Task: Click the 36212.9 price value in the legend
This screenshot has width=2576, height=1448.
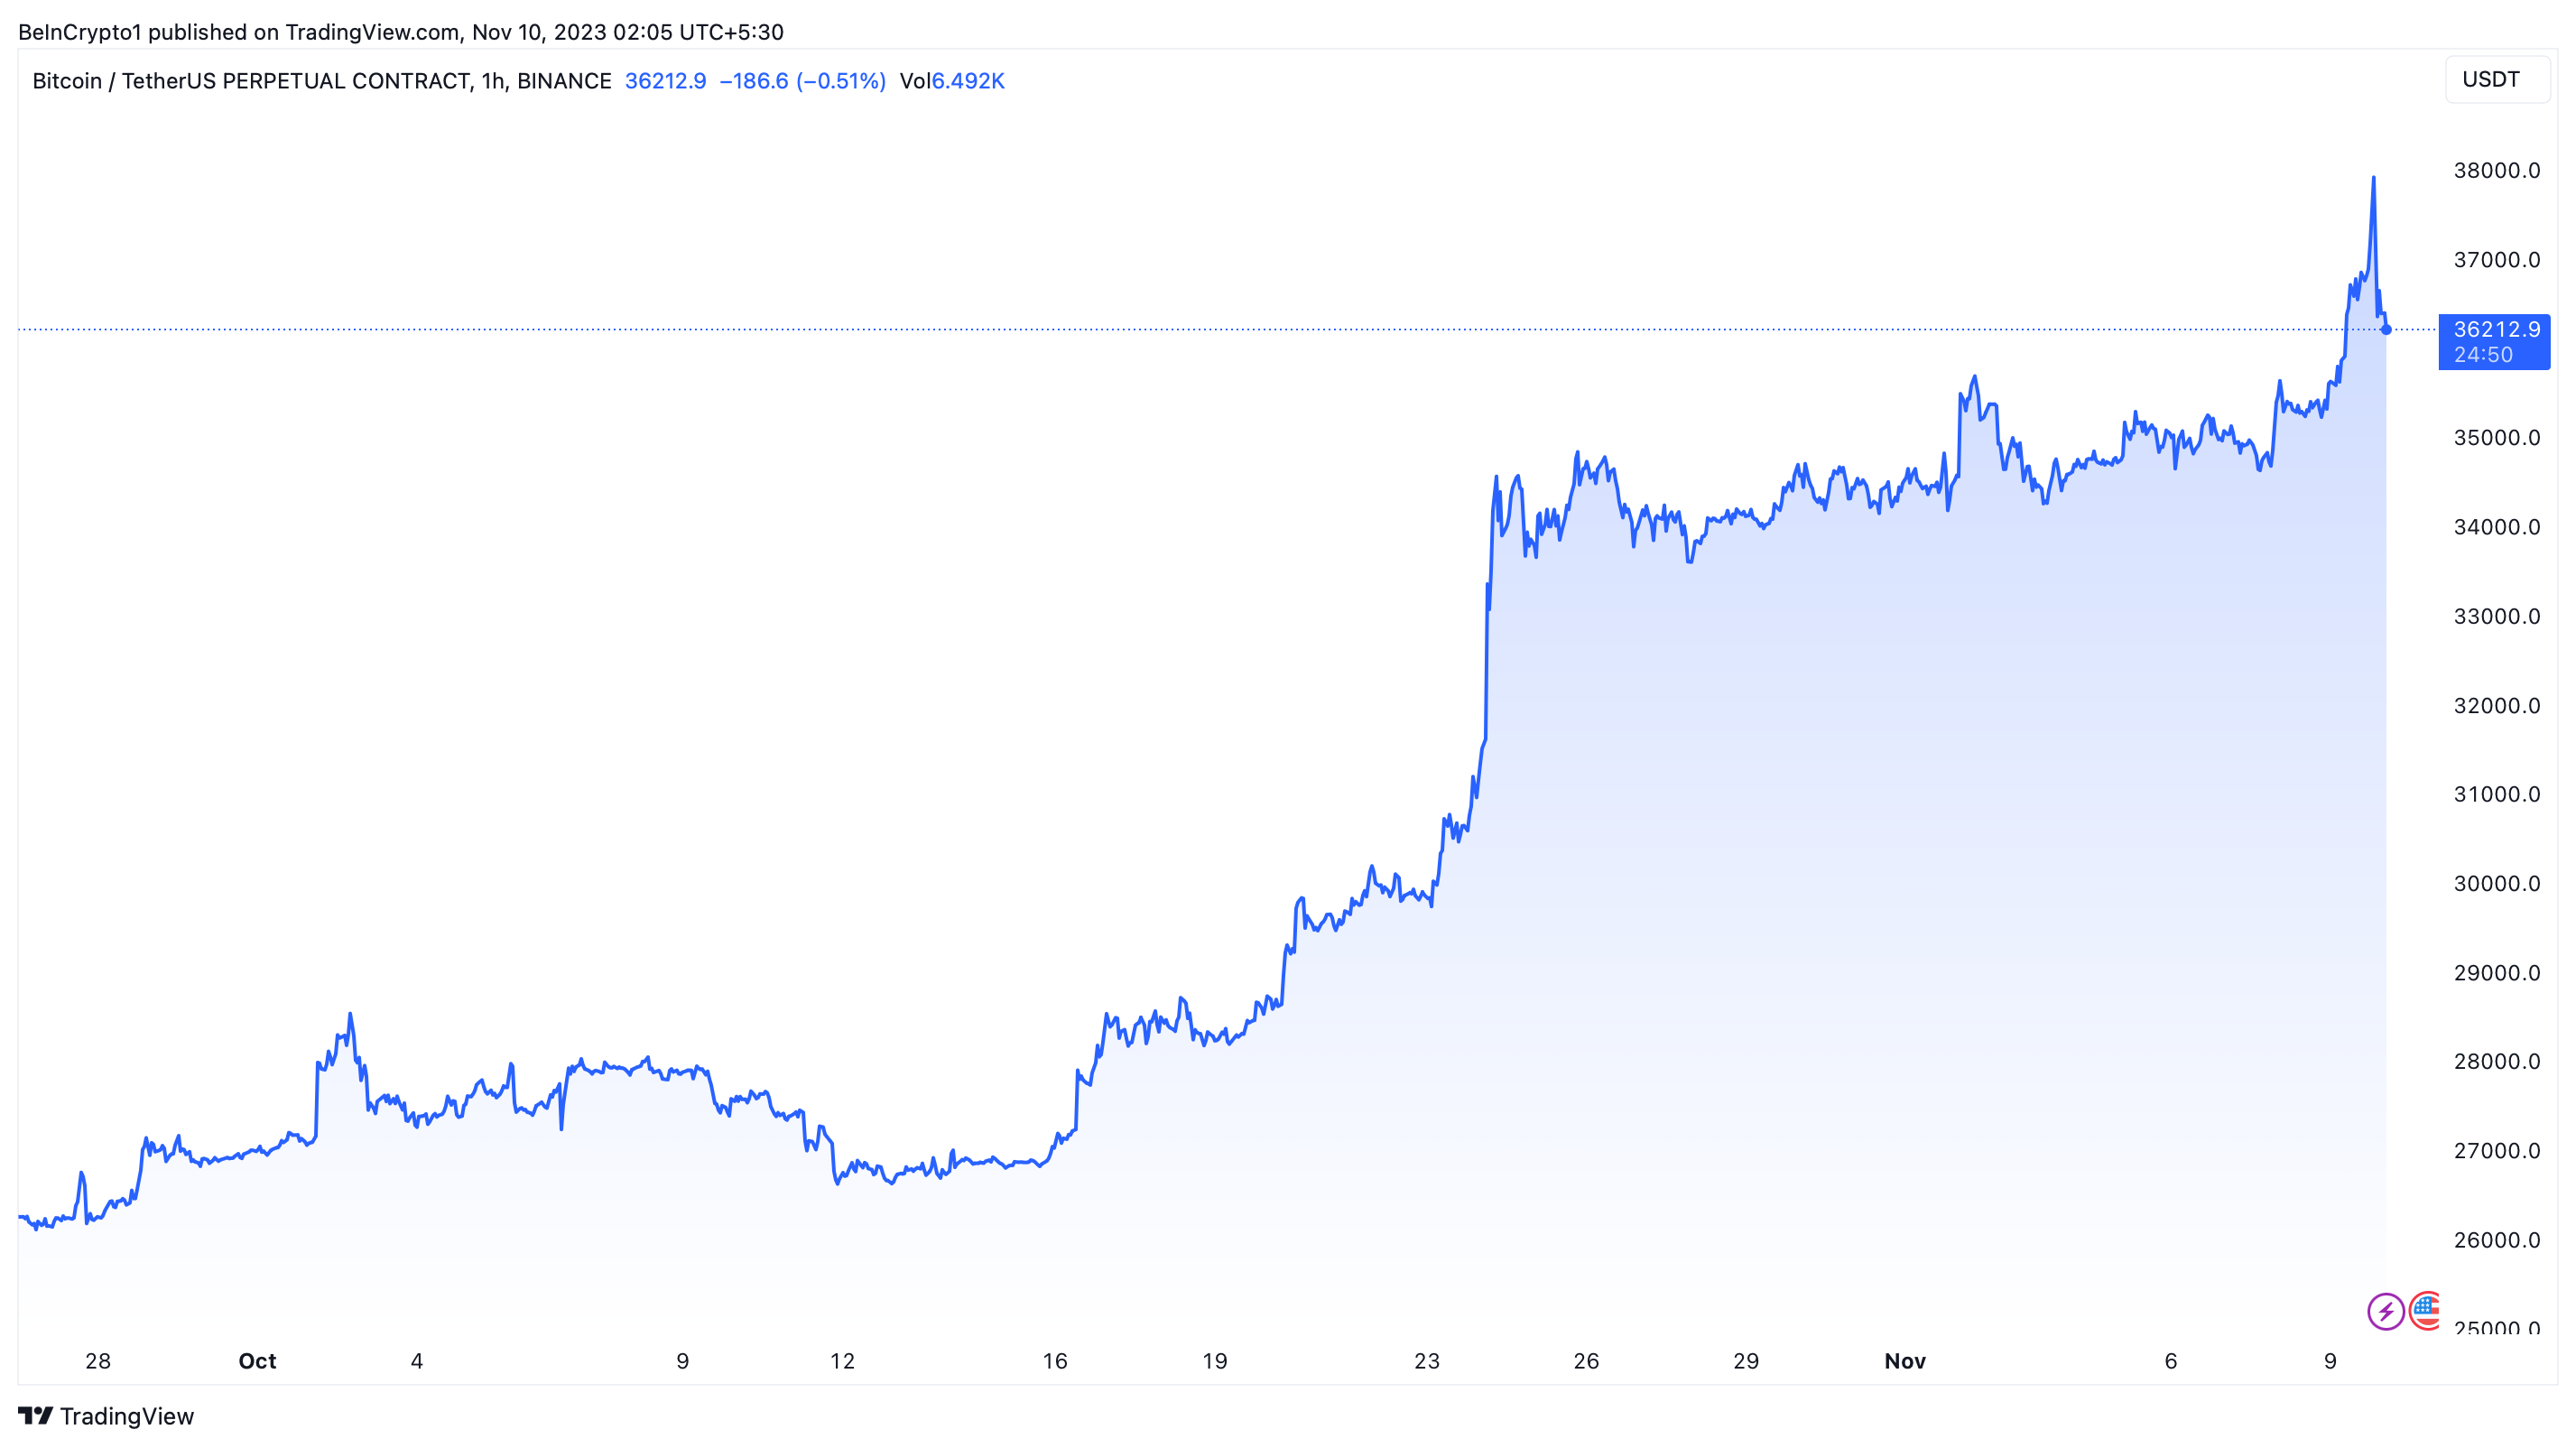Action: click(x=665, y=81)
